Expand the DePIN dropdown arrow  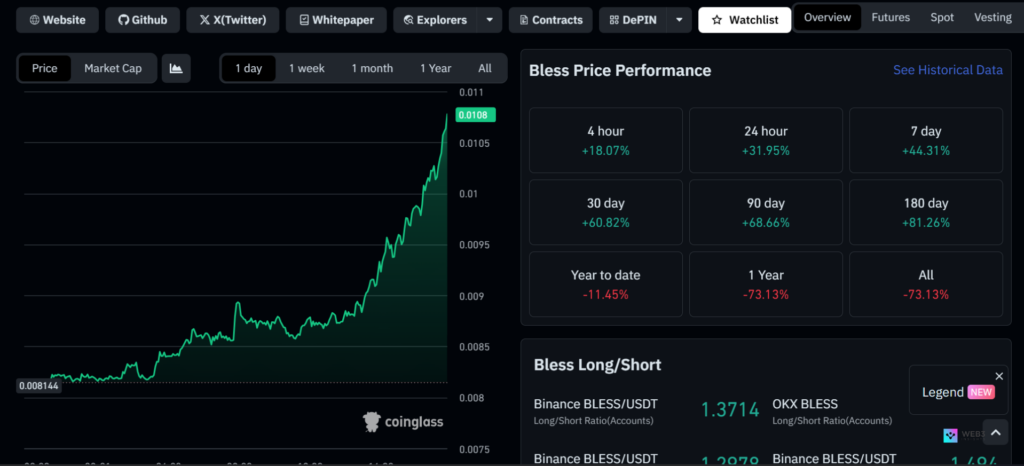tap(679, 20)
